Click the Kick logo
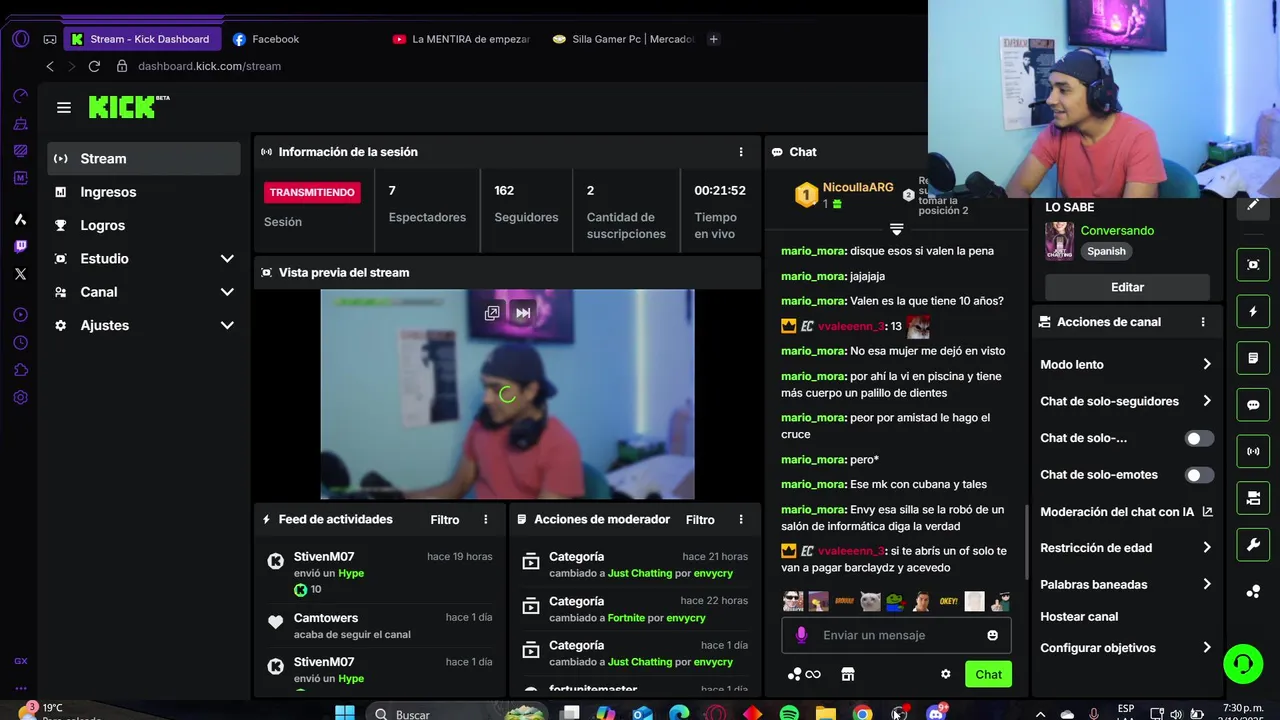Image resolution: width=1280 pixels, height=720 pixels. 128,107
